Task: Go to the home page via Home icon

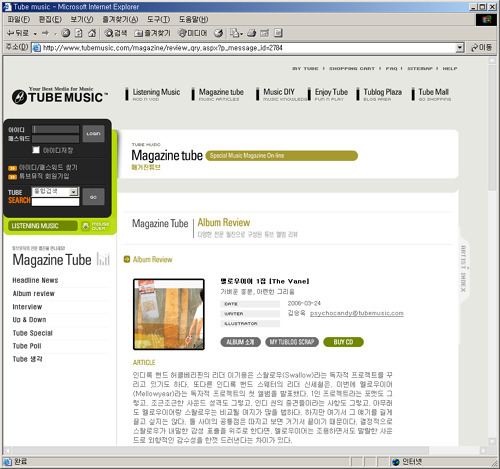Action: [92, 33]
